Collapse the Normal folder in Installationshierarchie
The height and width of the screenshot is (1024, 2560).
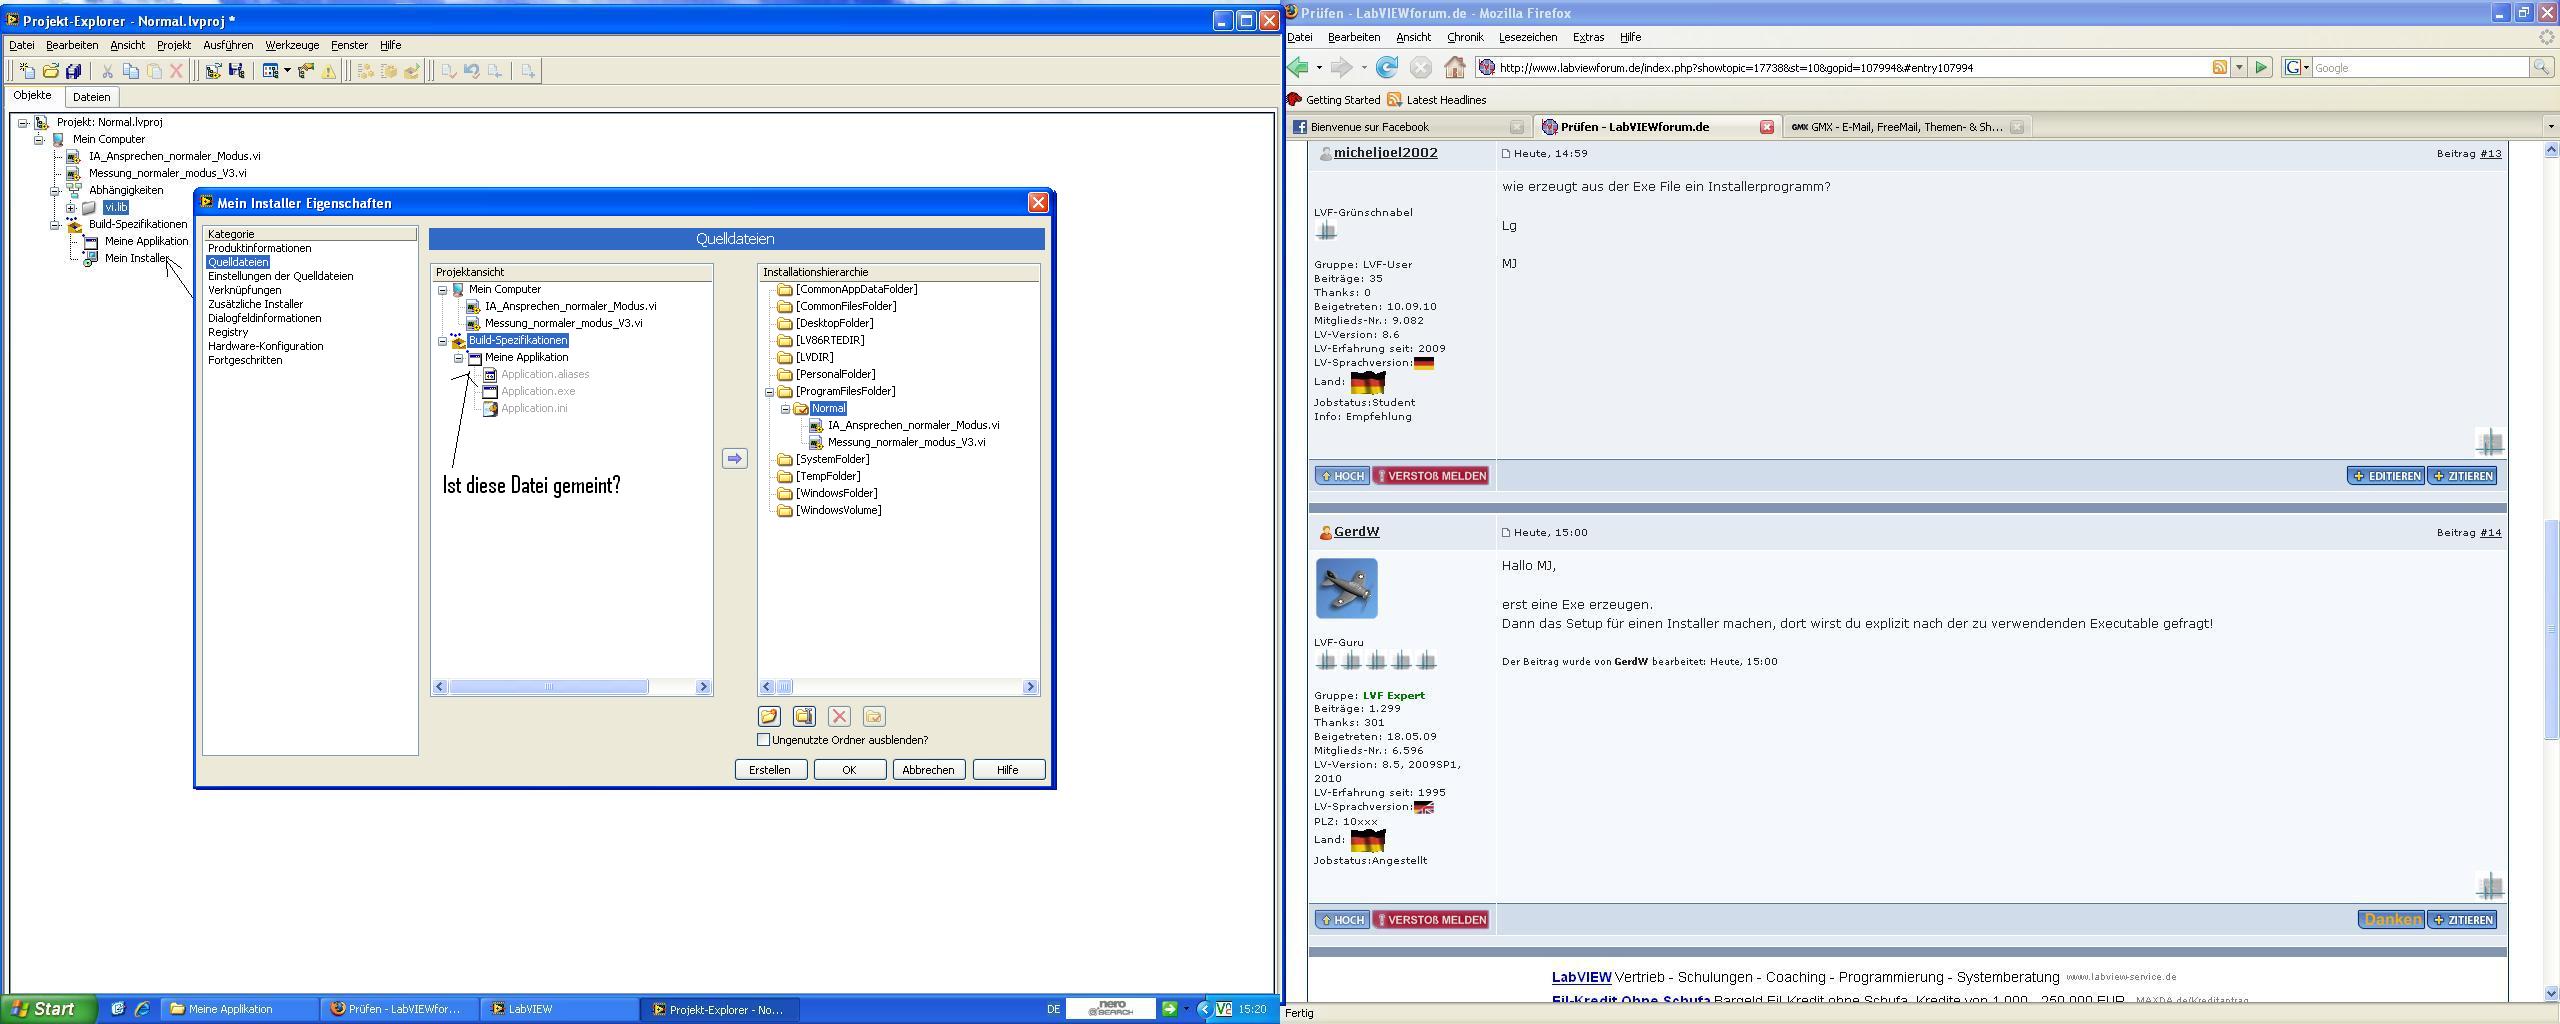[x=785, y=409]
